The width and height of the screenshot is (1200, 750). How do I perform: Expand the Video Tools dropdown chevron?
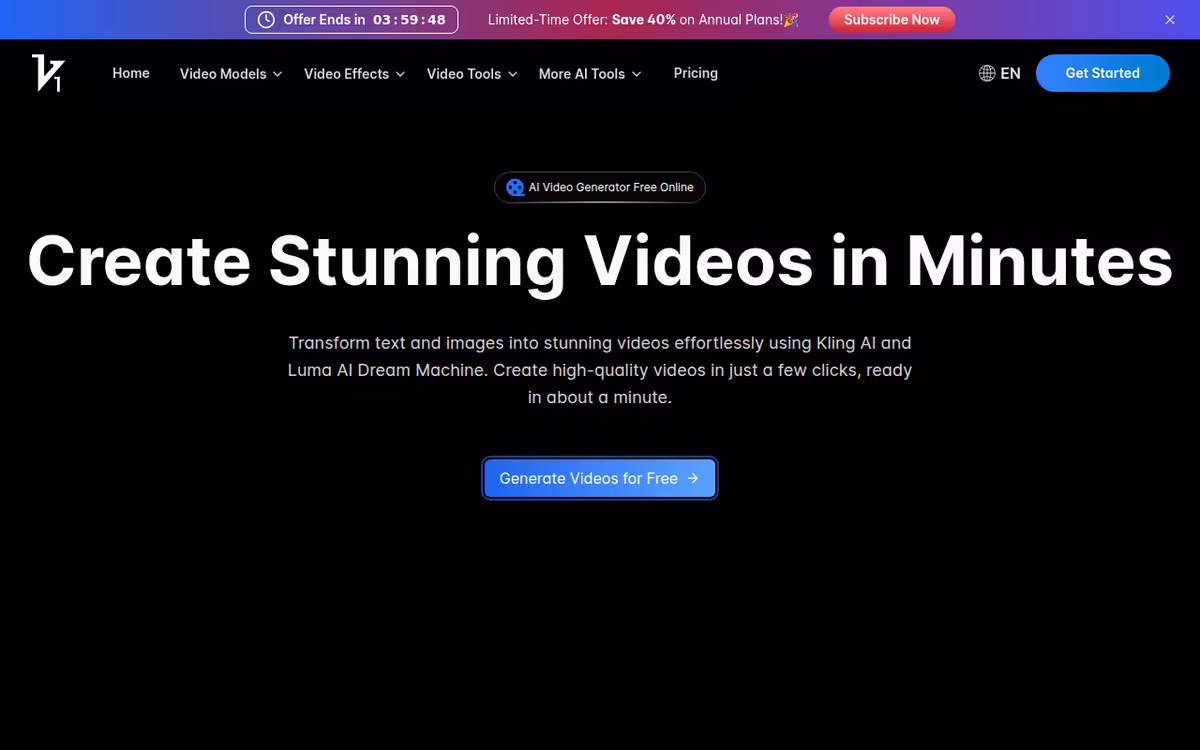point(512,74)
